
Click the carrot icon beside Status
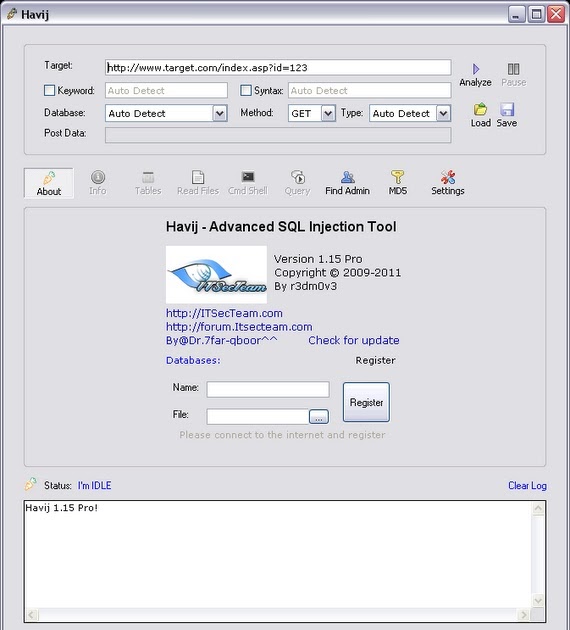pyautogui.click(x=31, y=484)
